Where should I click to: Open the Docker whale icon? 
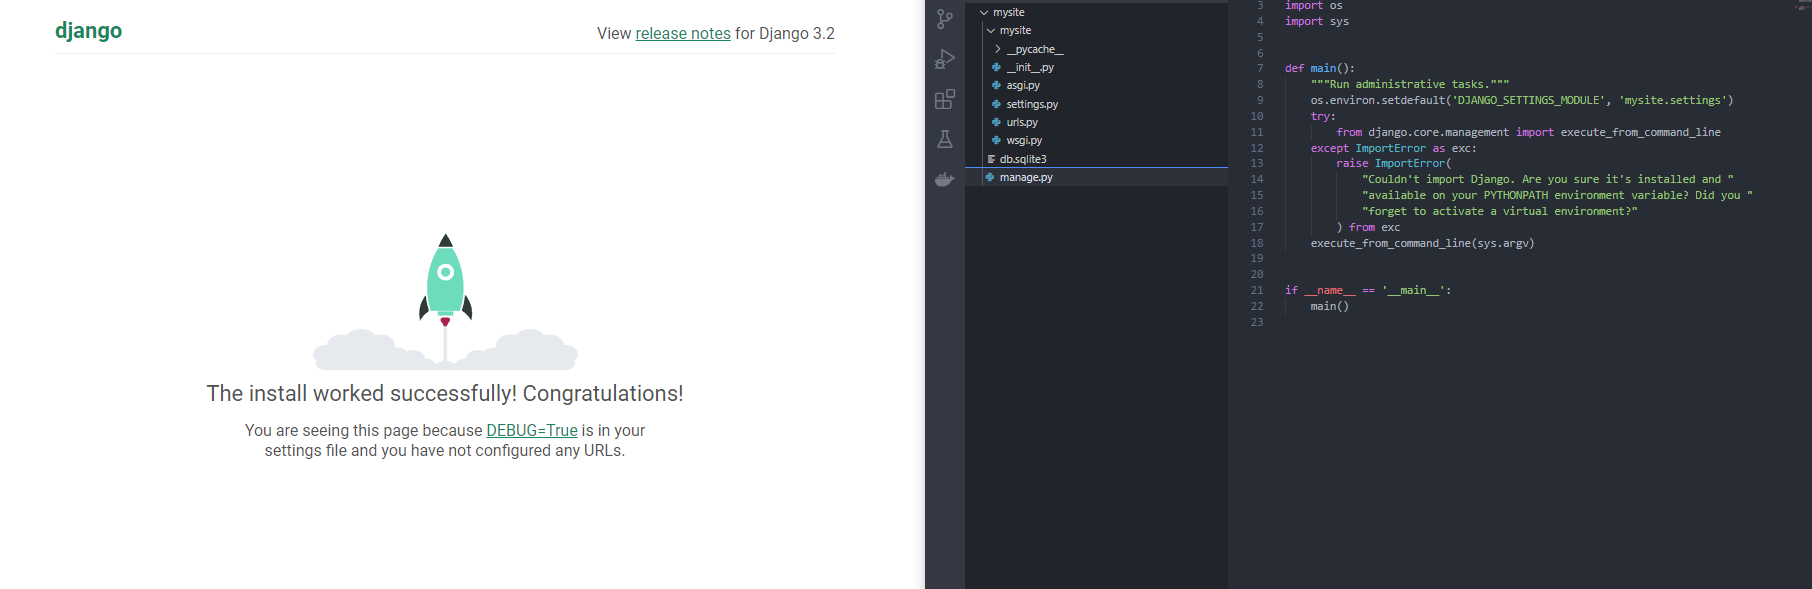944,179
